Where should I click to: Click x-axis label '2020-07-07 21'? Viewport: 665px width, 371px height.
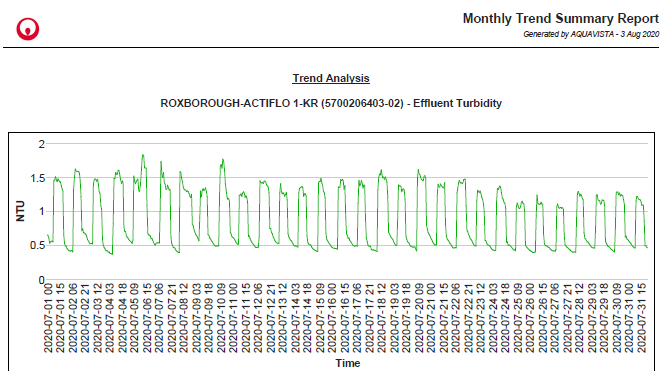(172, 318)
